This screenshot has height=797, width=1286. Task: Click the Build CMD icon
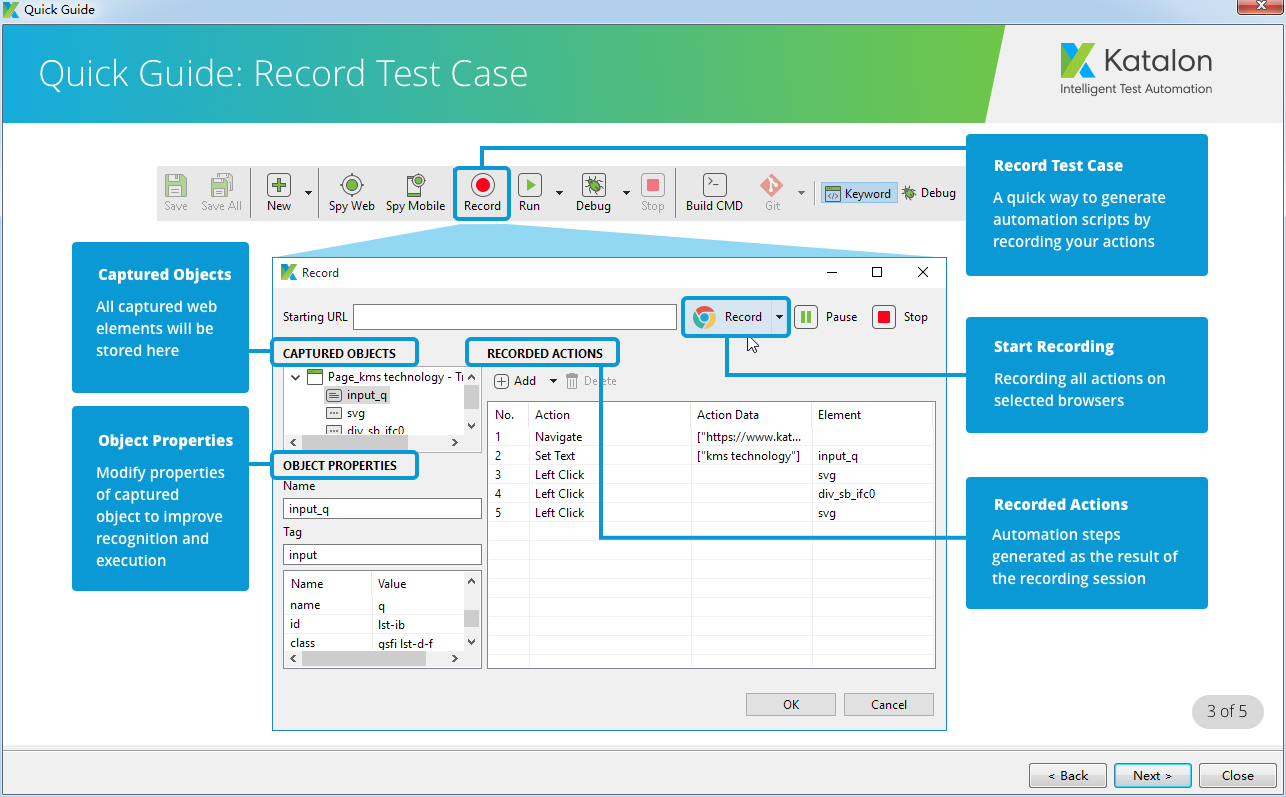click(714, 186)
